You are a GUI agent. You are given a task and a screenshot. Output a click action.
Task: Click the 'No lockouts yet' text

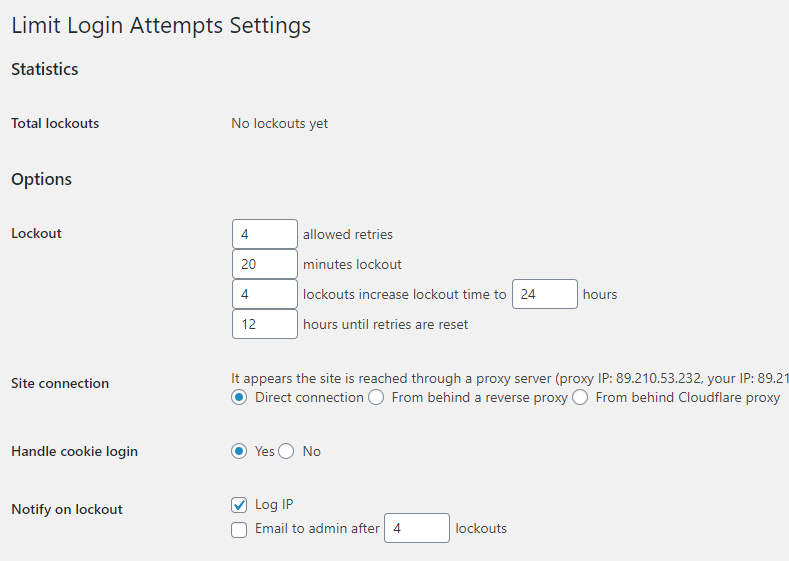click(280, 124)
